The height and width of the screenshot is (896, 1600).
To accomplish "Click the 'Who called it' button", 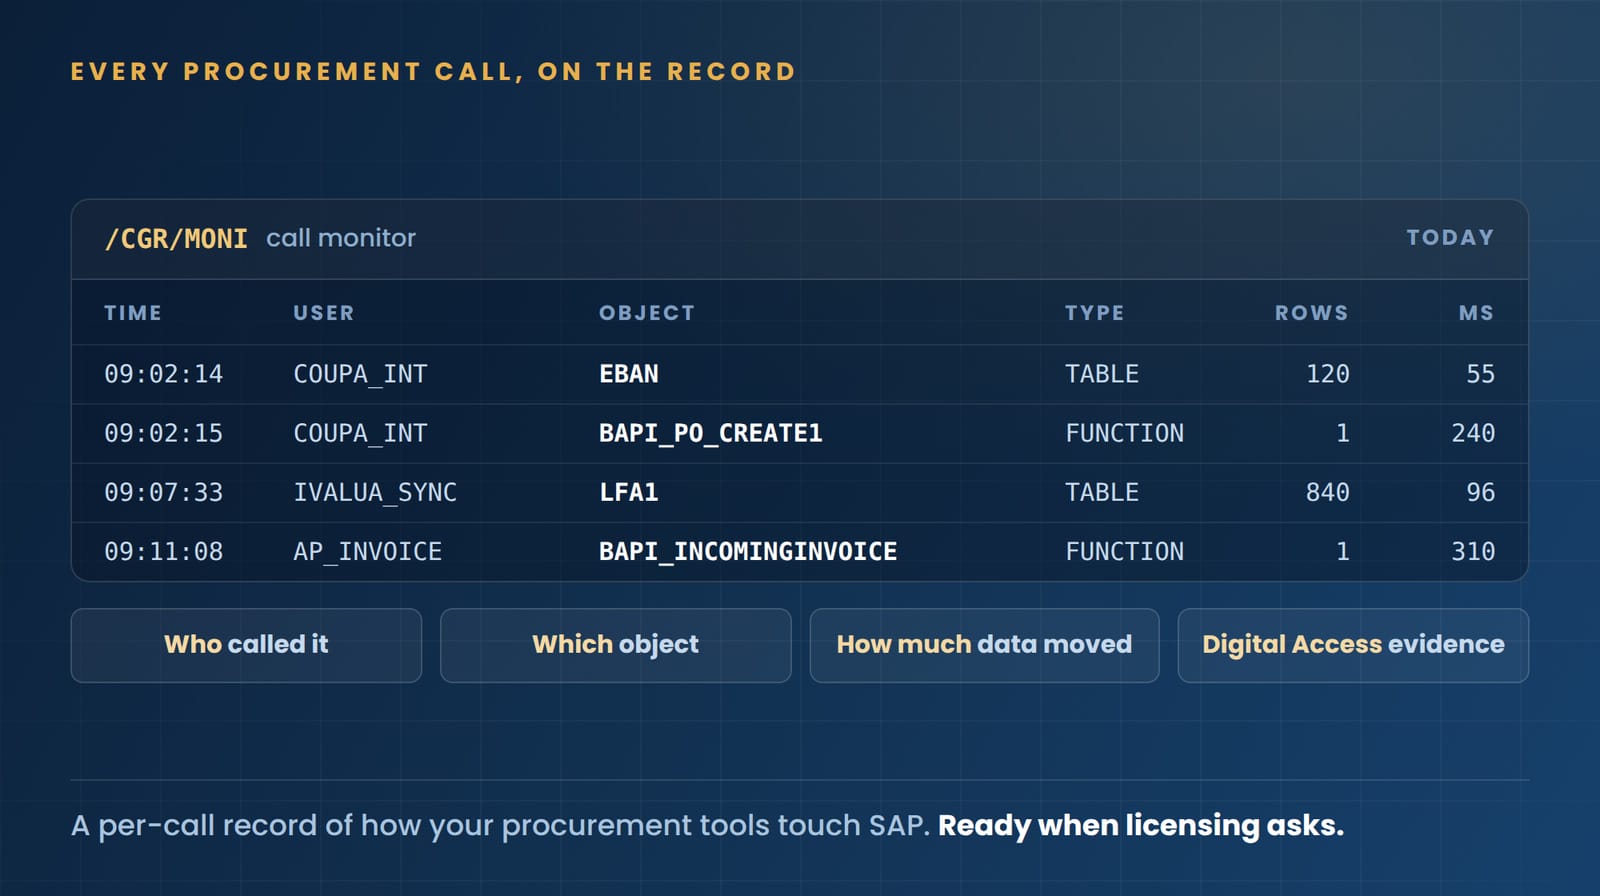I will tap(246, 645).
